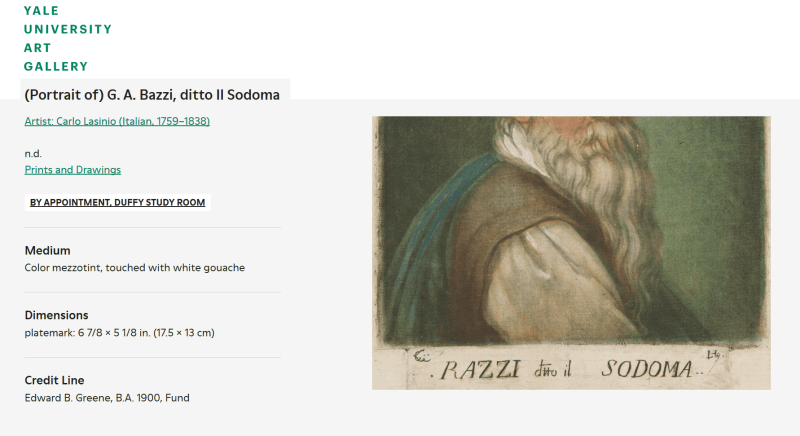This screenshot has width=800, height=436.
Task: Open the Prints and Drawings link
Action: pyautogui.click(x=72, y=170)
